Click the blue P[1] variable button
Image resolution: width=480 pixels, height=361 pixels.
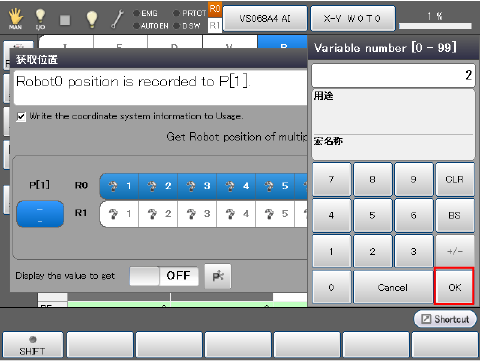tap(40, 214)
